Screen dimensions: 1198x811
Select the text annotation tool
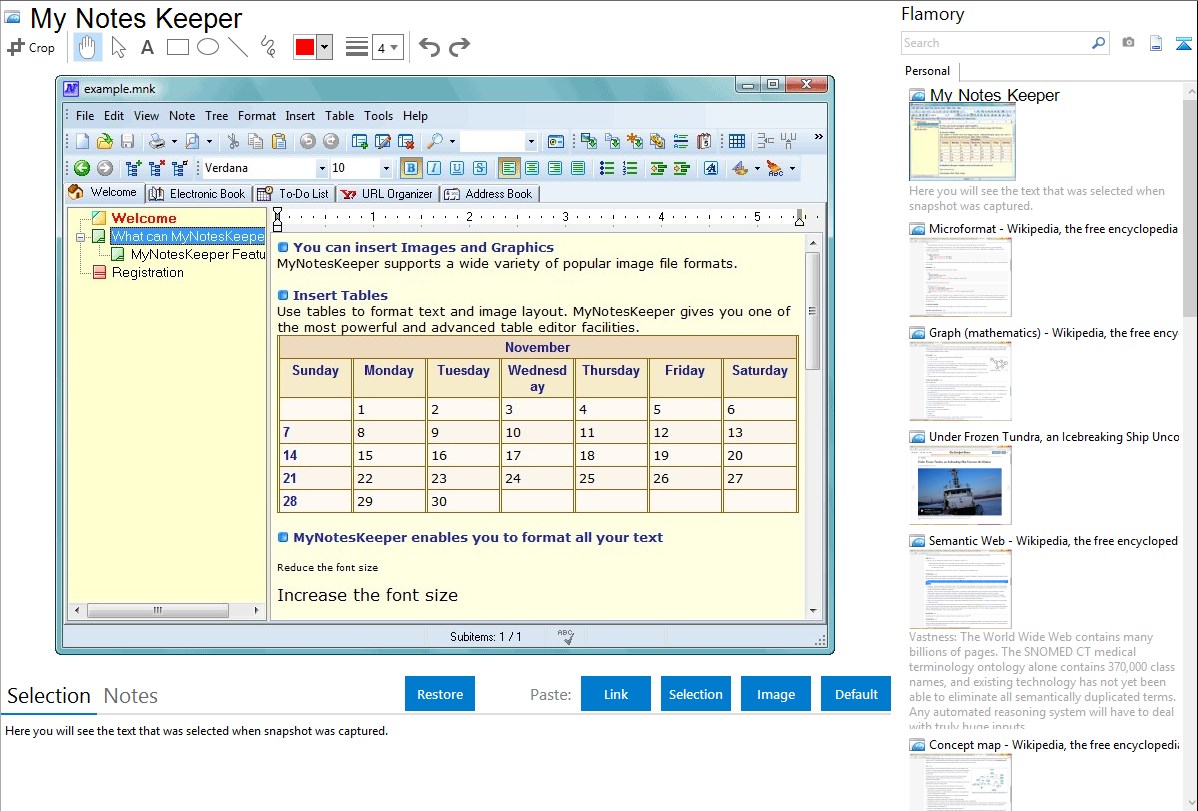click(x=147, y=47)
